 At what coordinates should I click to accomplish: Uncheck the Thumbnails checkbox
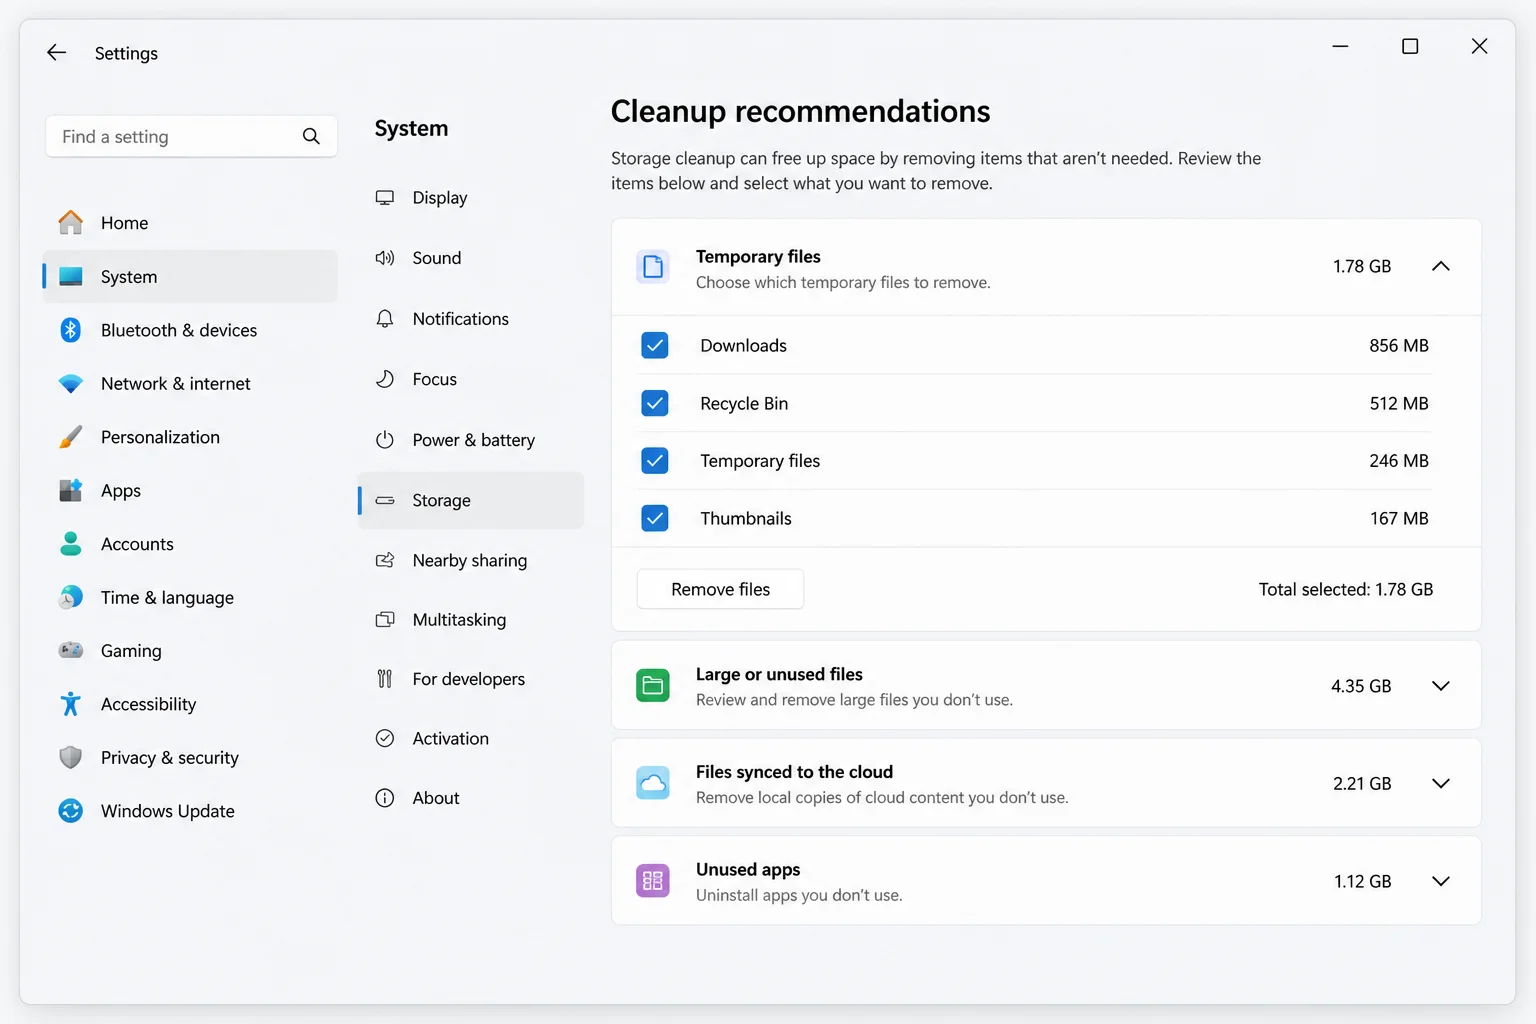[655, 518]
